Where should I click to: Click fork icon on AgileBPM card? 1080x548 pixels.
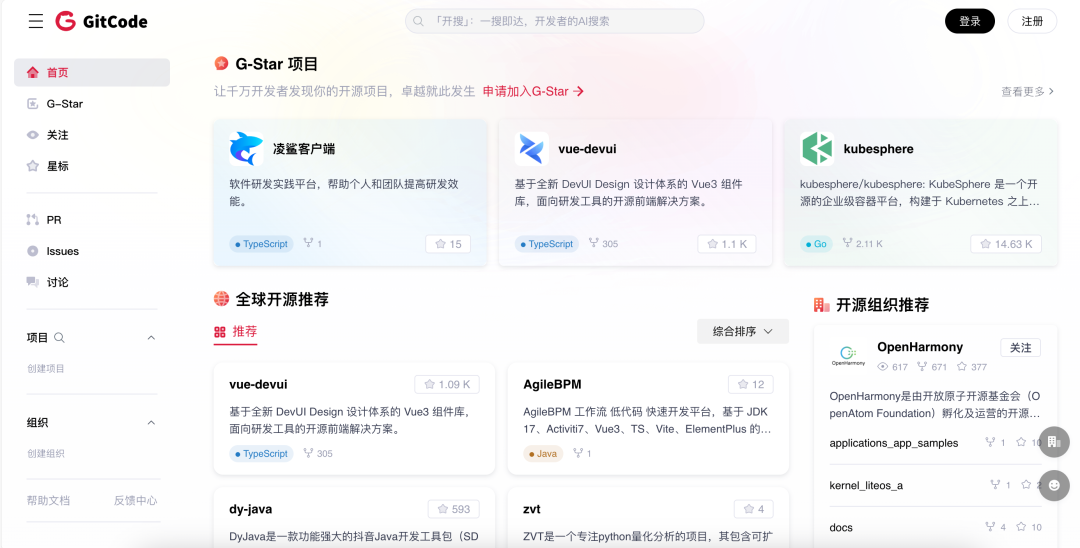578,453
